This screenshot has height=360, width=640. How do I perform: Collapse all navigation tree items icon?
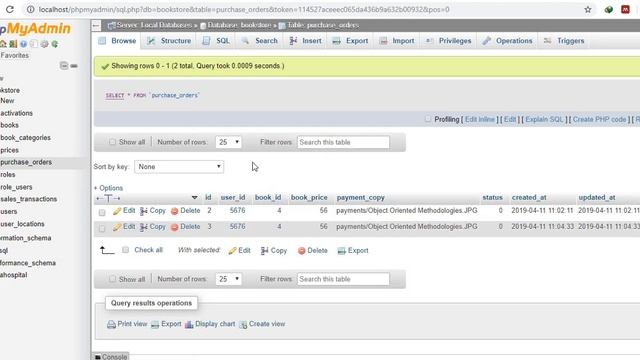click(x=64, y=65)
